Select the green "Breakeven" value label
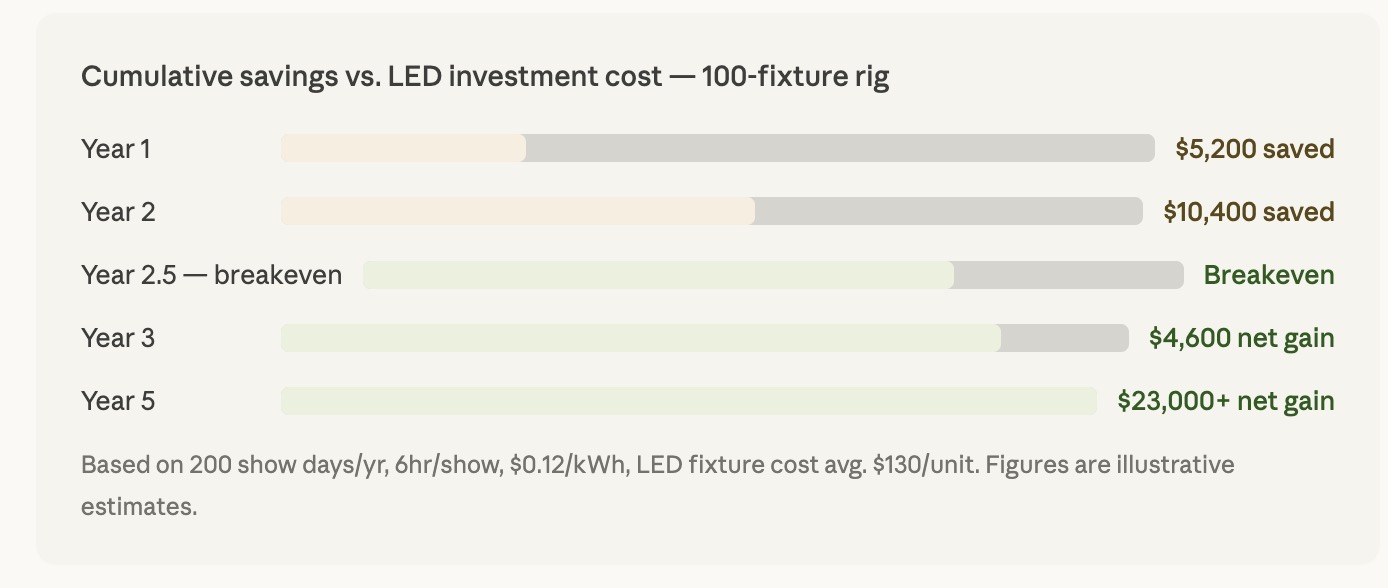 [1269, 275]
